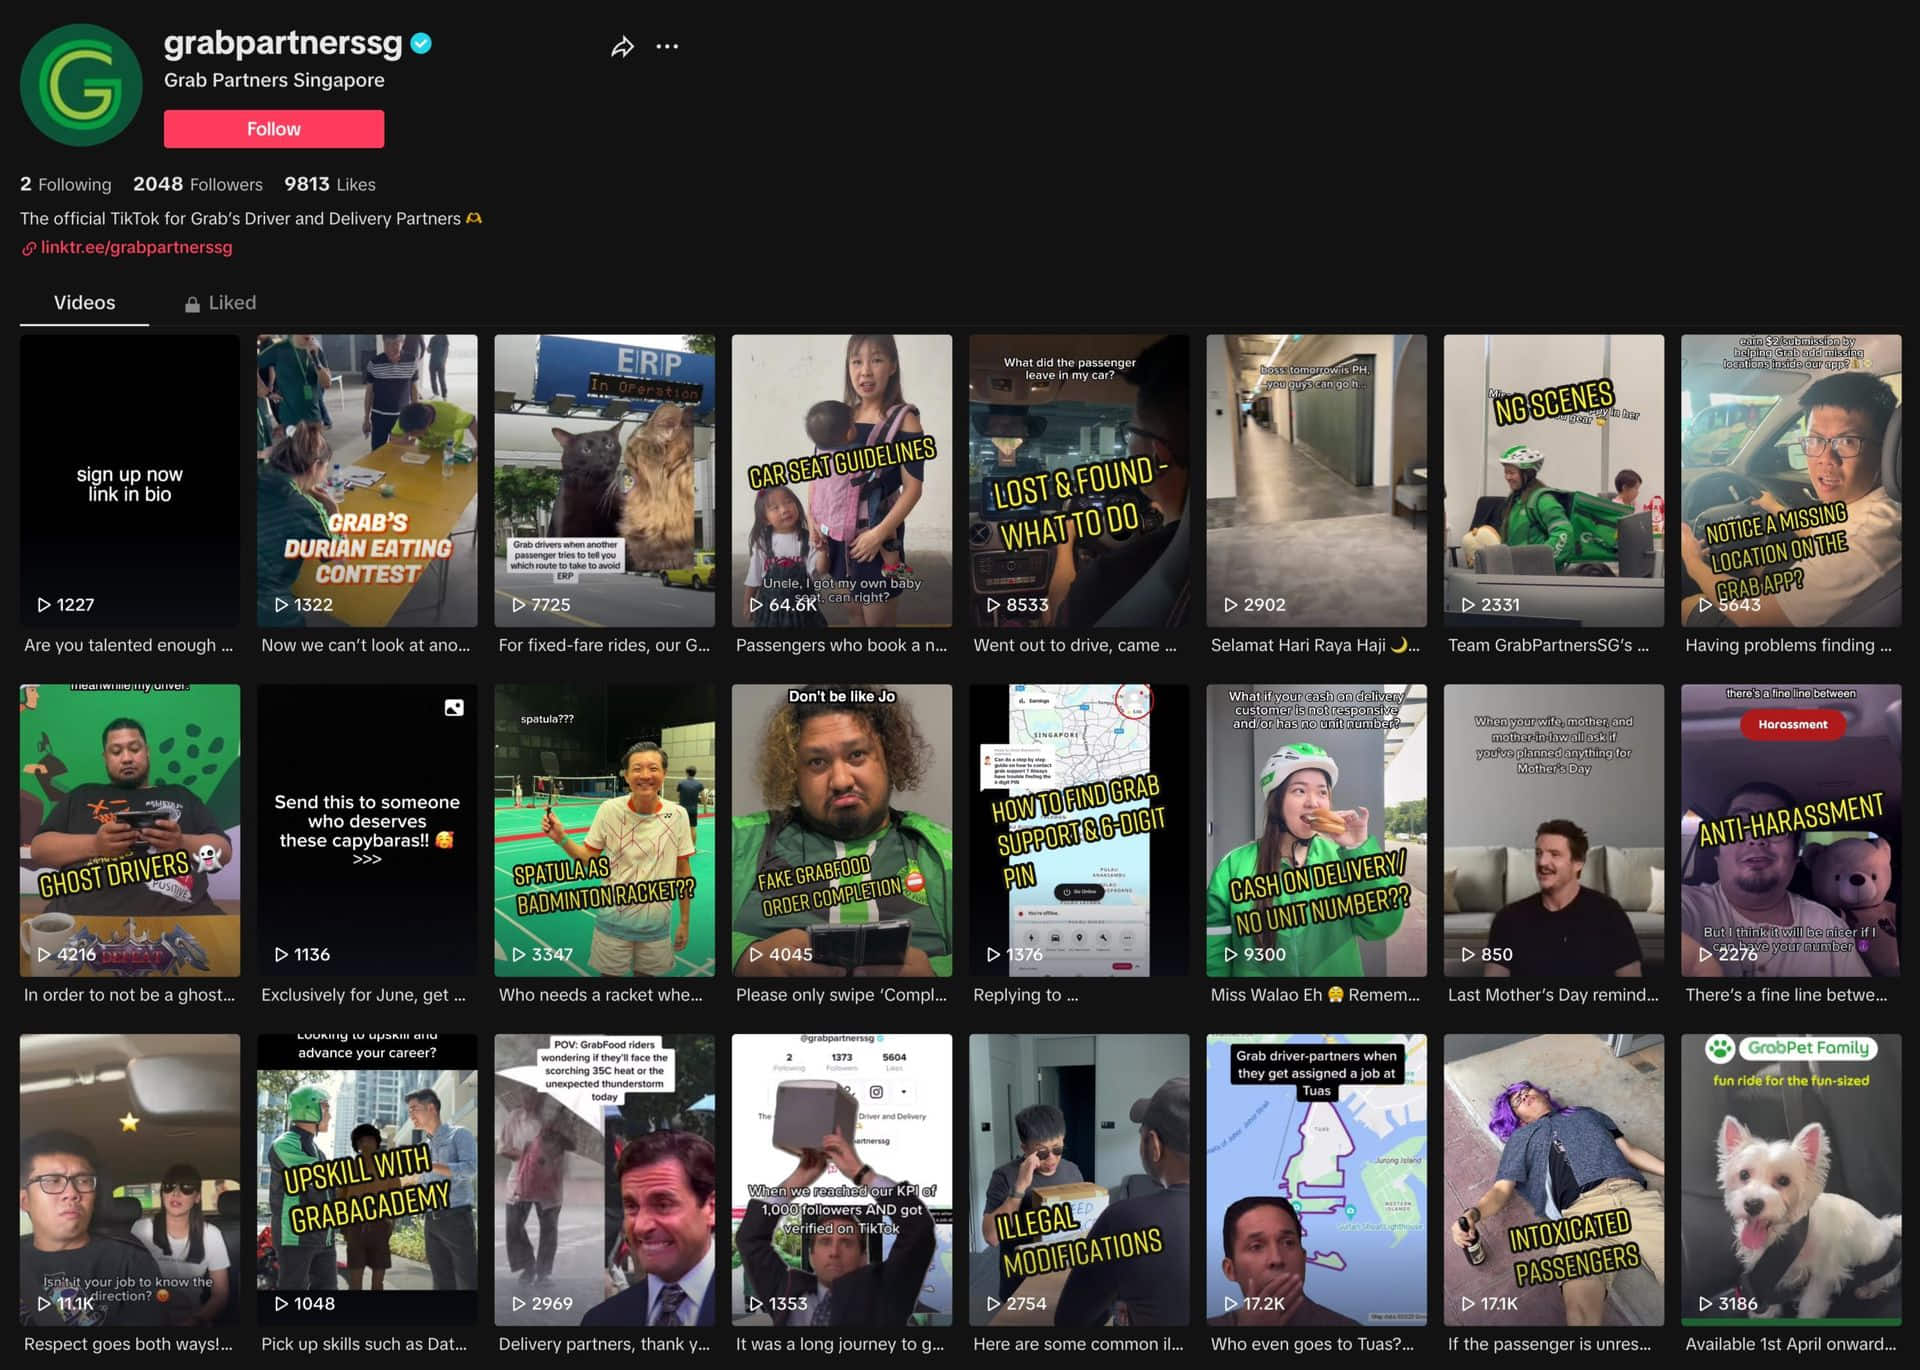
Task: Open the Selamat Hari Raya Haji video
Action: (1316, 481)
